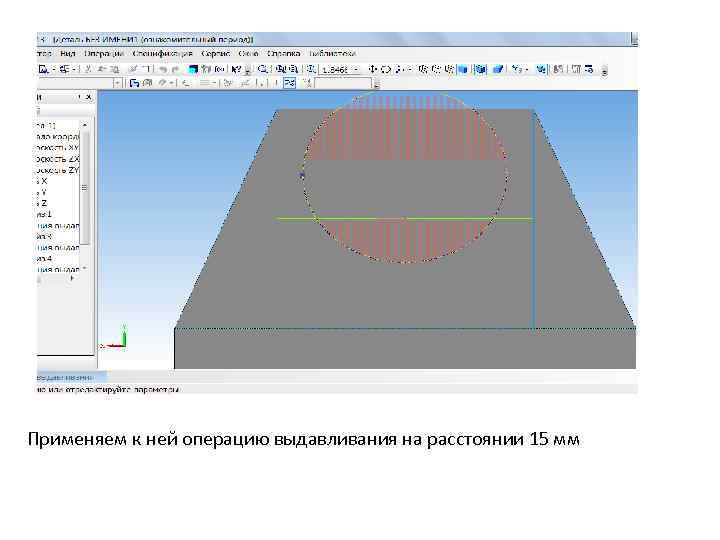The image size is (720, 540).
Task: Click the undo arrow icon
Action: 163,69
